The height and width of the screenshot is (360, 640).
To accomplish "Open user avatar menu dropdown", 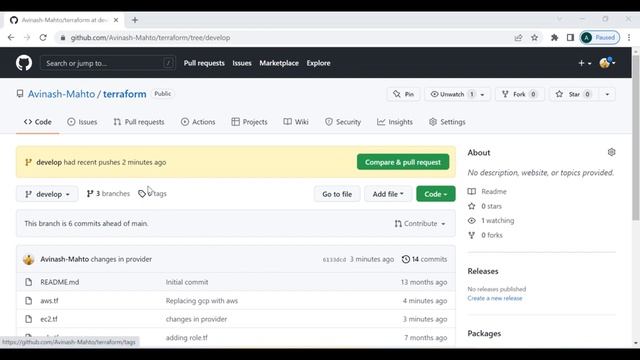I will pos(607,63).
